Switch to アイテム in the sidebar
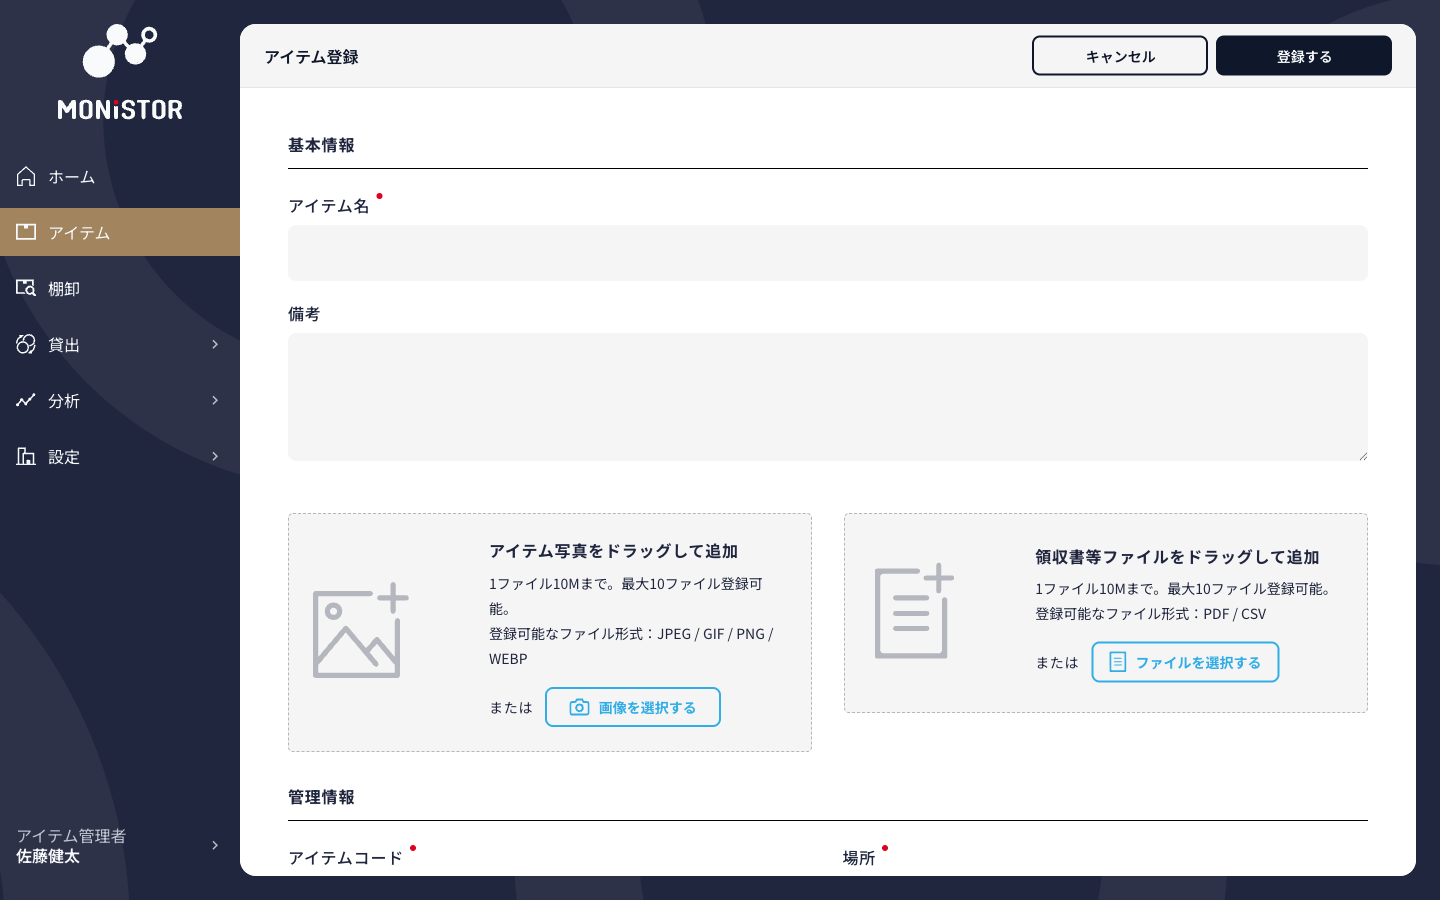 coord(79,231)
